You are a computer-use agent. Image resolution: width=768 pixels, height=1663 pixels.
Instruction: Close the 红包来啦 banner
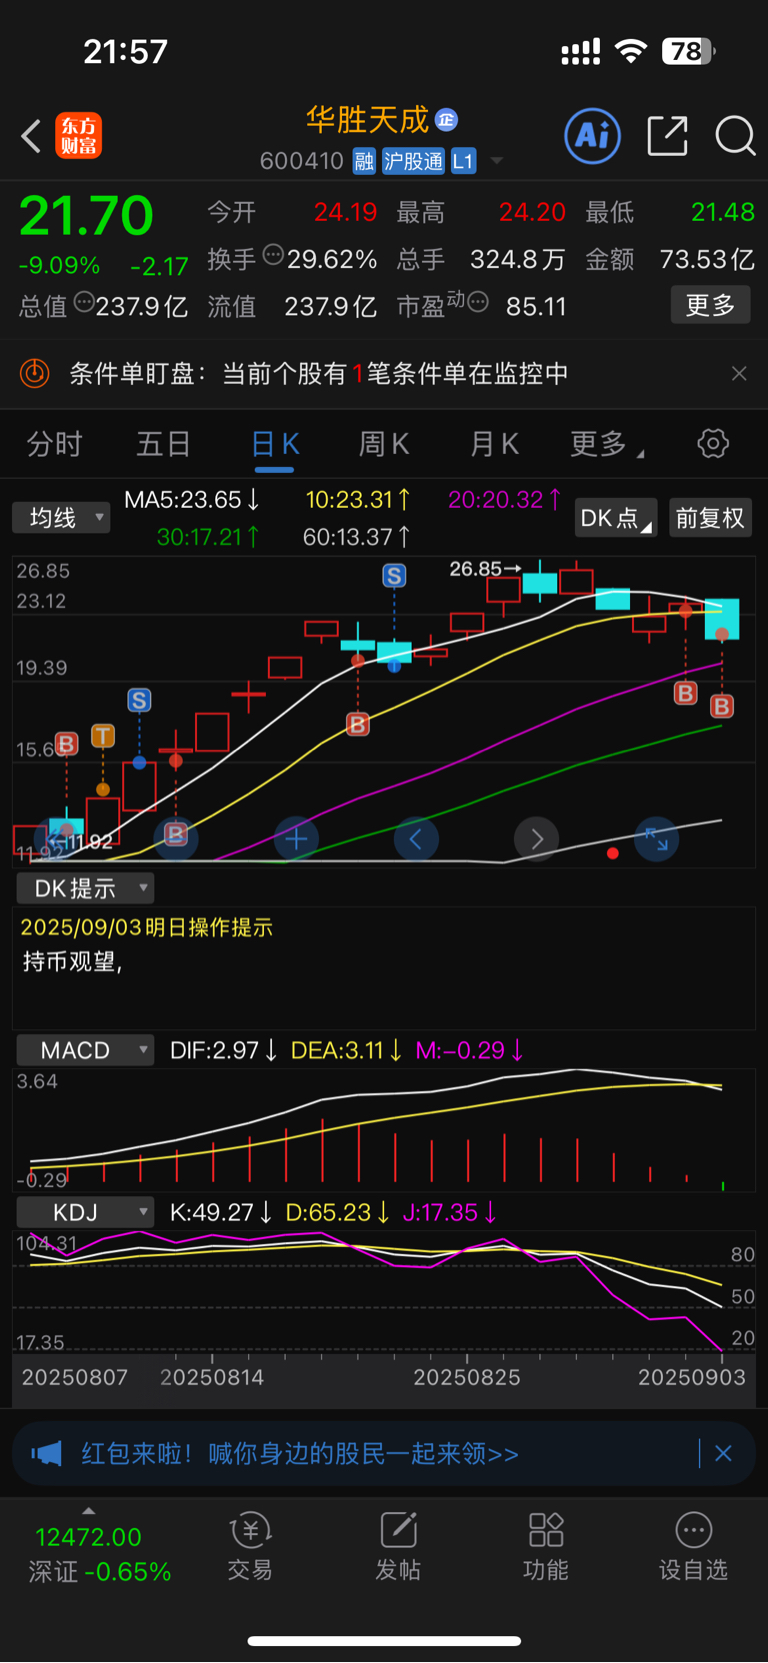[x=723, y=1453]
